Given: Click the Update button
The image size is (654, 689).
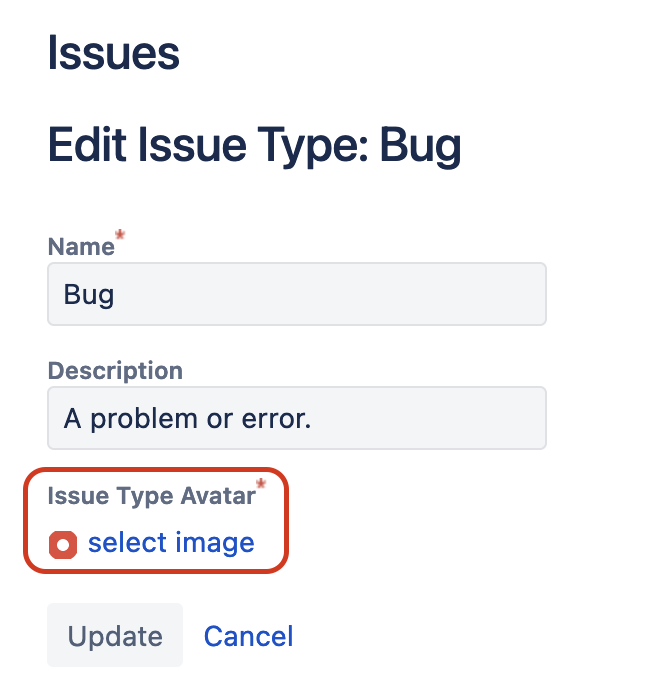Looking at the screenshot, I should 115,635.
